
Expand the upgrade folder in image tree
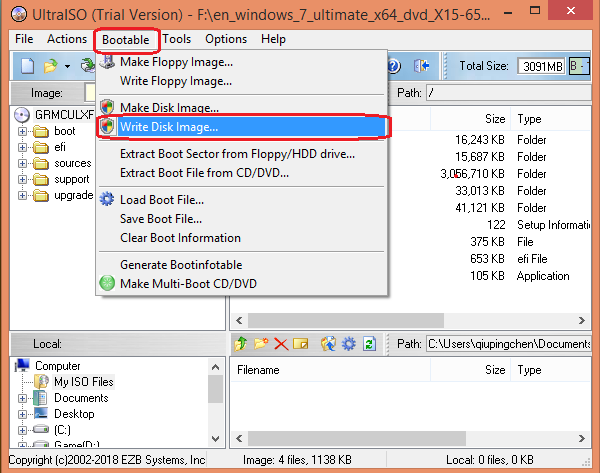coord(22,196)
